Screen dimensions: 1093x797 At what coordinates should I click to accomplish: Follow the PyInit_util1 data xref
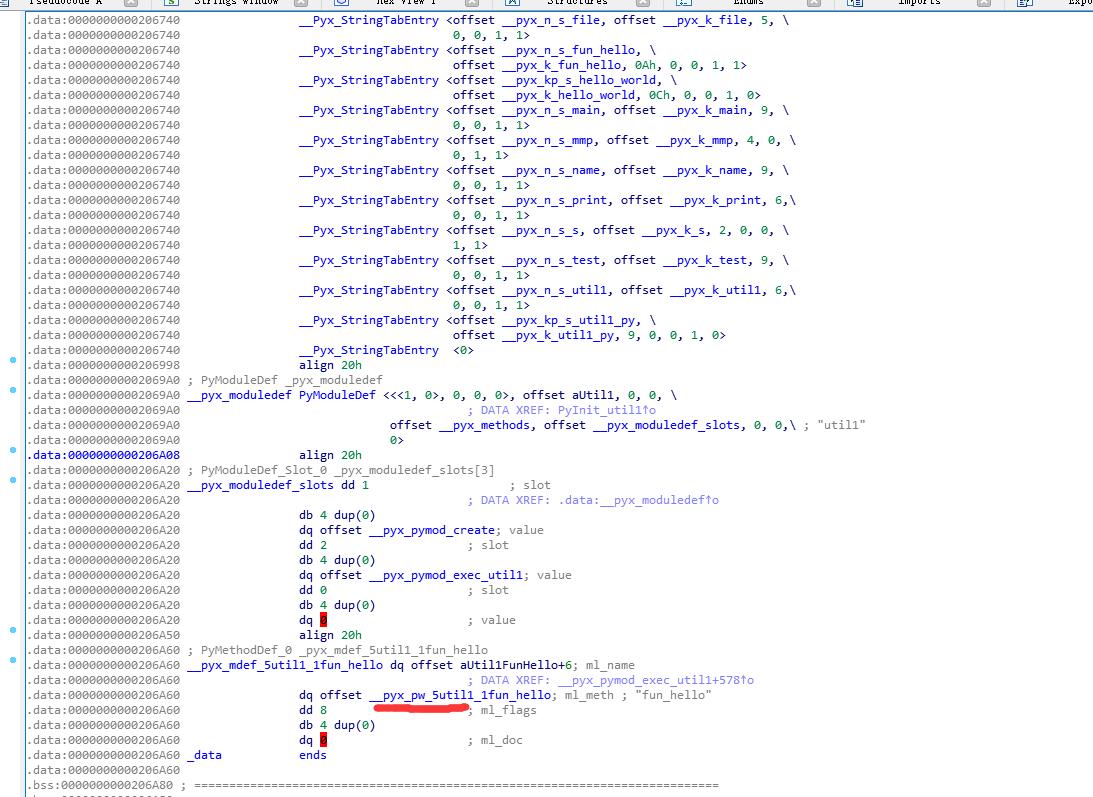606,410
